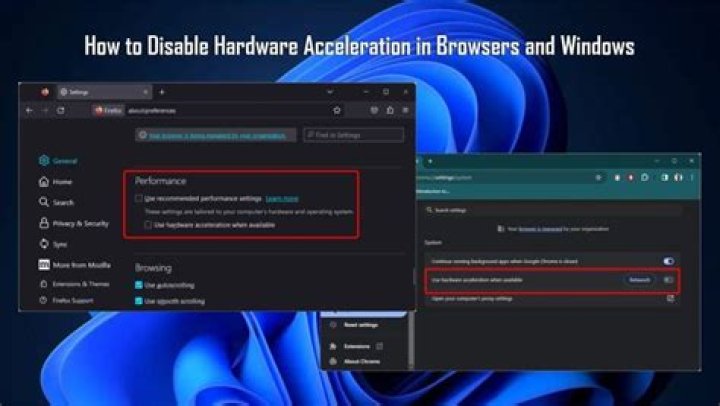720x406 pixels.
Task: Open Sync settings category
Action: [x=53, y=244]
